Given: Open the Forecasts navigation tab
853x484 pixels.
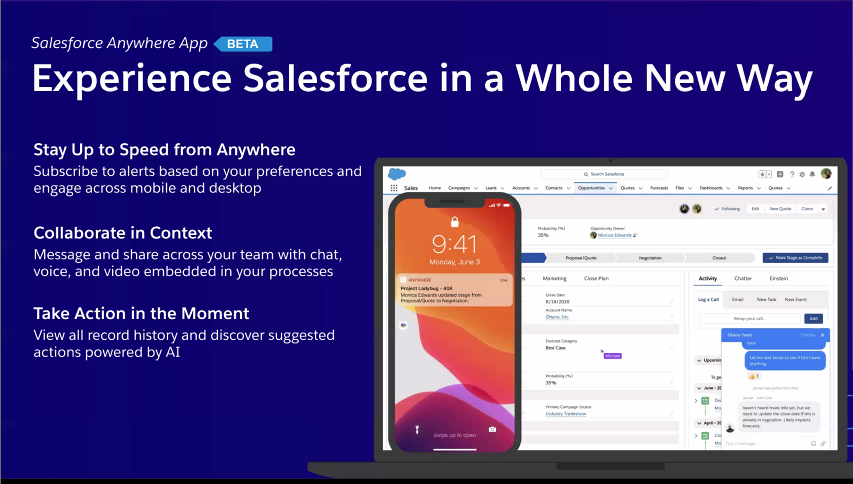Looking at the screenshot, I should click(659, 188).
